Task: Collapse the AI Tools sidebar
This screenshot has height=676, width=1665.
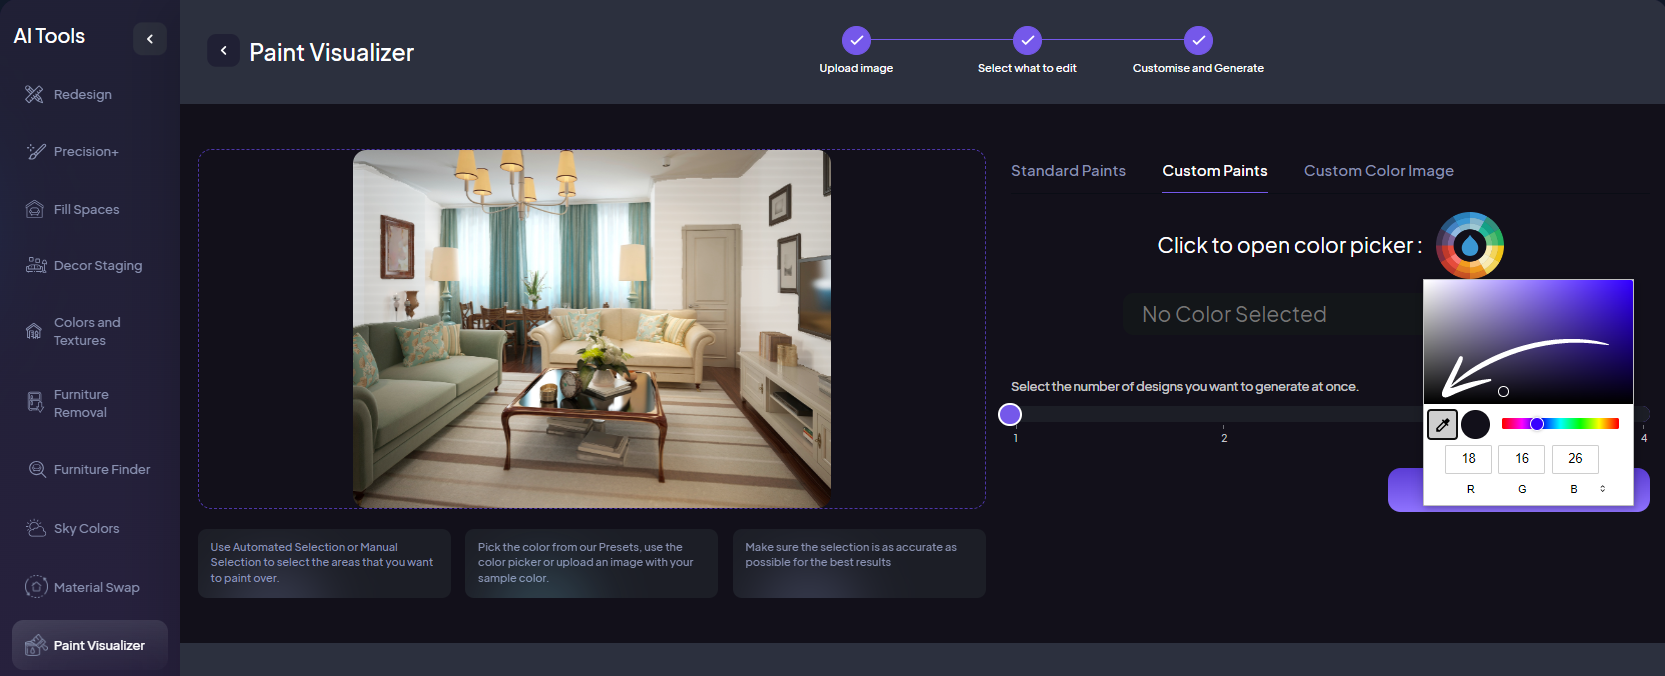Action: coord(150,39)
